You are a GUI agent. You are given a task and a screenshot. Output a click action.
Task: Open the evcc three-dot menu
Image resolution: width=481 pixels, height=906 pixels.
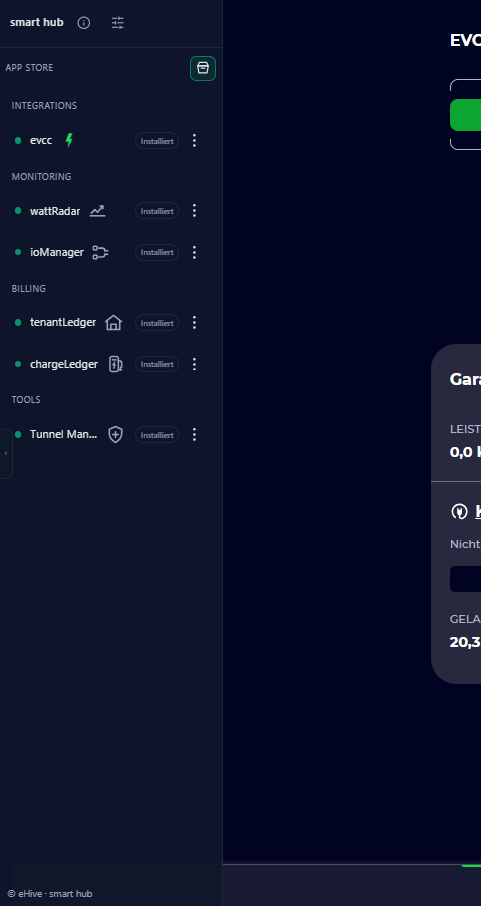pos(194,140)
